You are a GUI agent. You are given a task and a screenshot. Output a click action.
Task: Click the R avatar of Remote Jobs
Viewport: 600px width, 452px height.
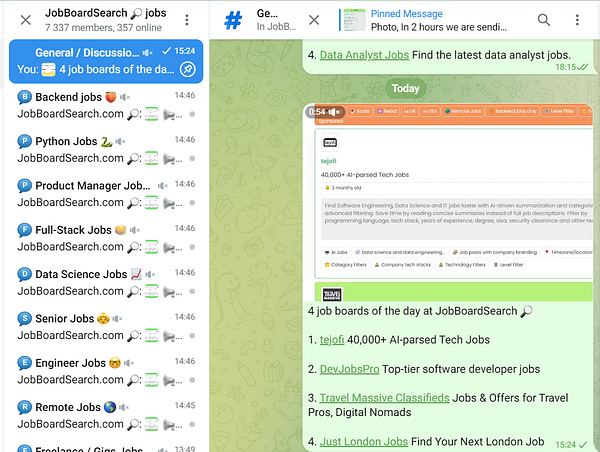click(x=24, y=408)
